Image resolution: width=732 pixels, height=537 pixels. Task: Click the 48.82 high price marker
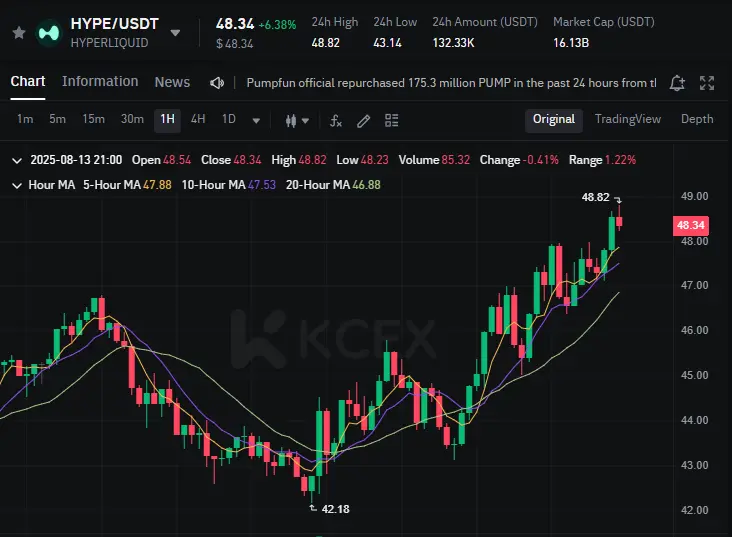[x=595, y=198]
